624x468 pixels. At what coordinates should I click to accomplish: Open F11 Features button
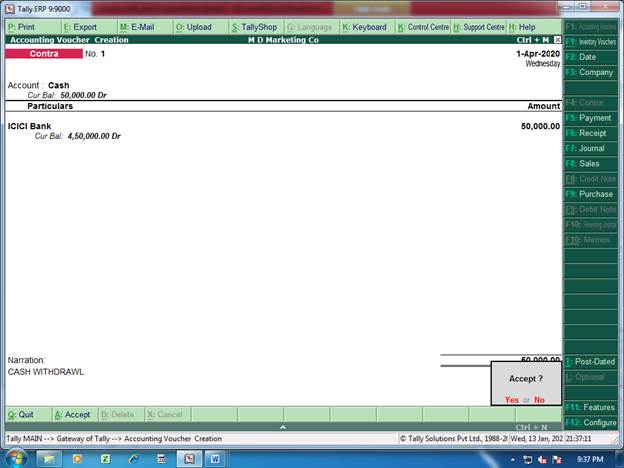pyautogui.click(x=591, y=408)
